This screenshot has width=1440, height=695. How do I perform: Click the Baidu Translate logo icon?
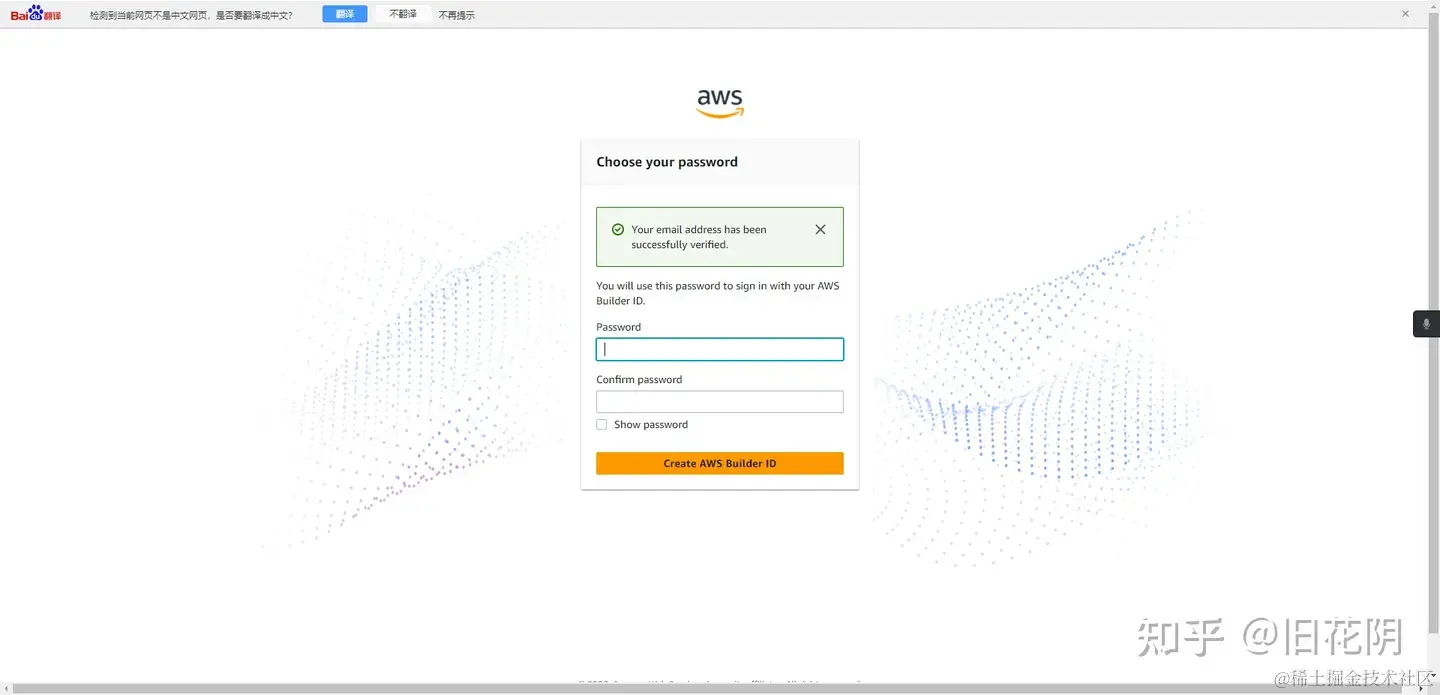[36, 14]
